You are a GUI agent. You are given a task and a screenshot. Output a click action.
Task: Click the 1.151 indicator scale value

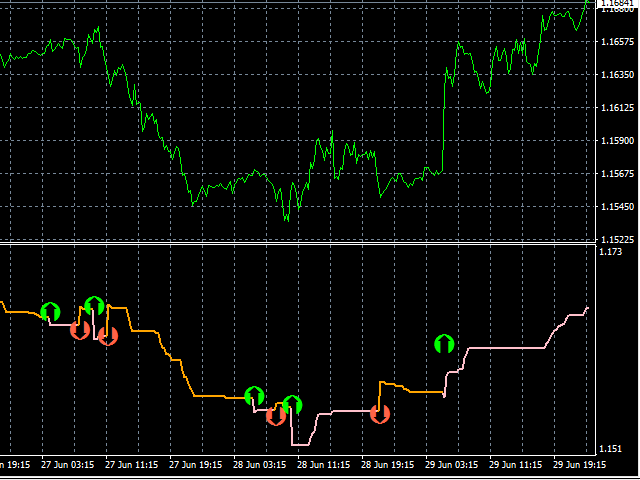tap(611, 449)
